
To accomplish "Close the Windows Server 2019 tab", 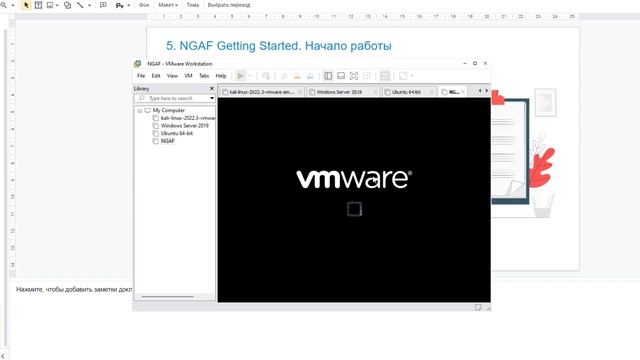I will [x=376, y=92].
